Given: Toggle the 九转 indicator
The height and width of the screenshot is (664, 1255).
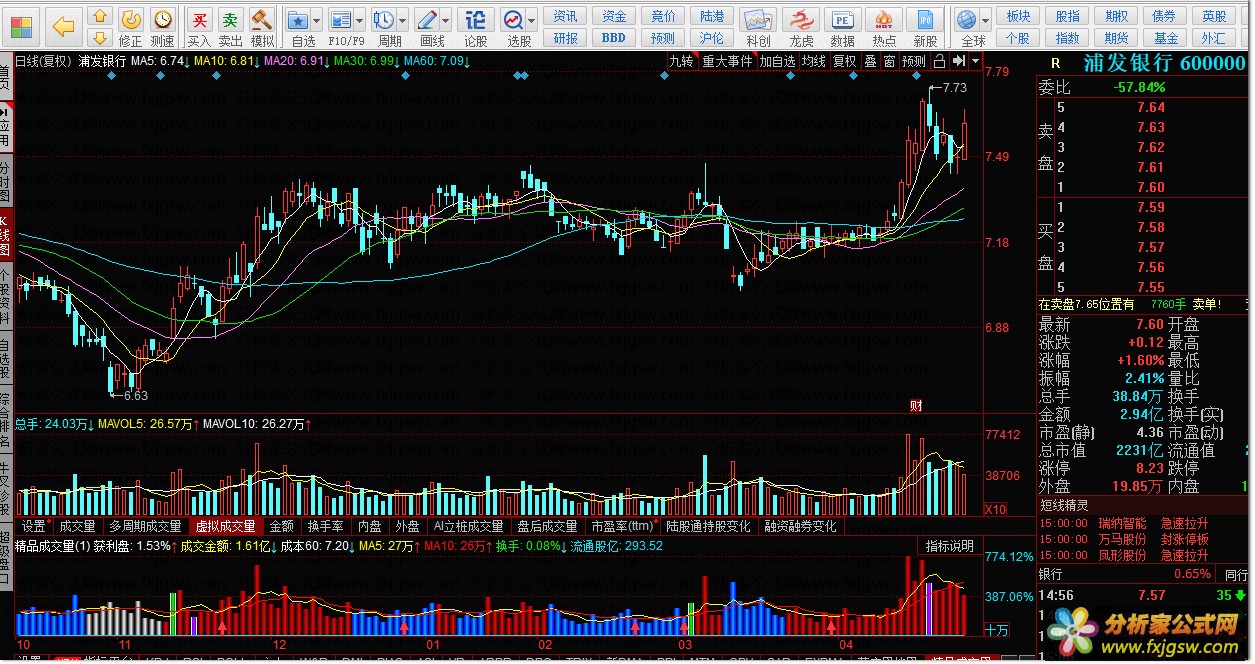Looking at the screenshot, I should (x=681, y=61).
